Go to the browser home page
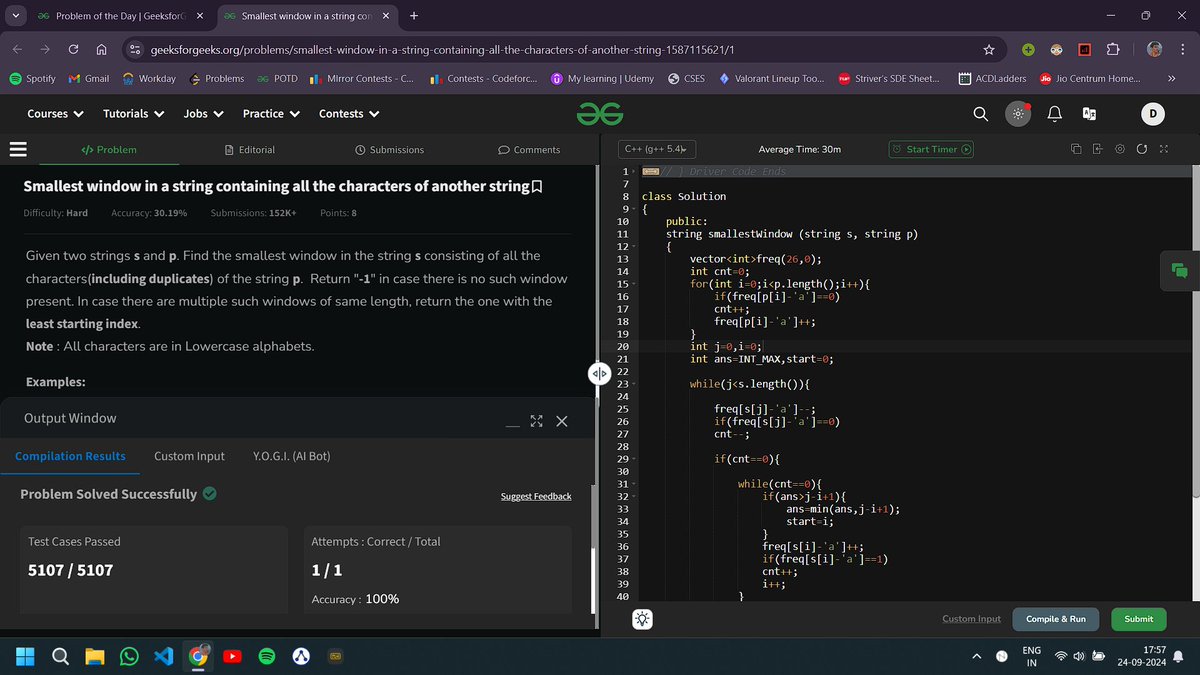Image resolution: width=1200 pixels, height=675 pixels. (x=102, y=49)
